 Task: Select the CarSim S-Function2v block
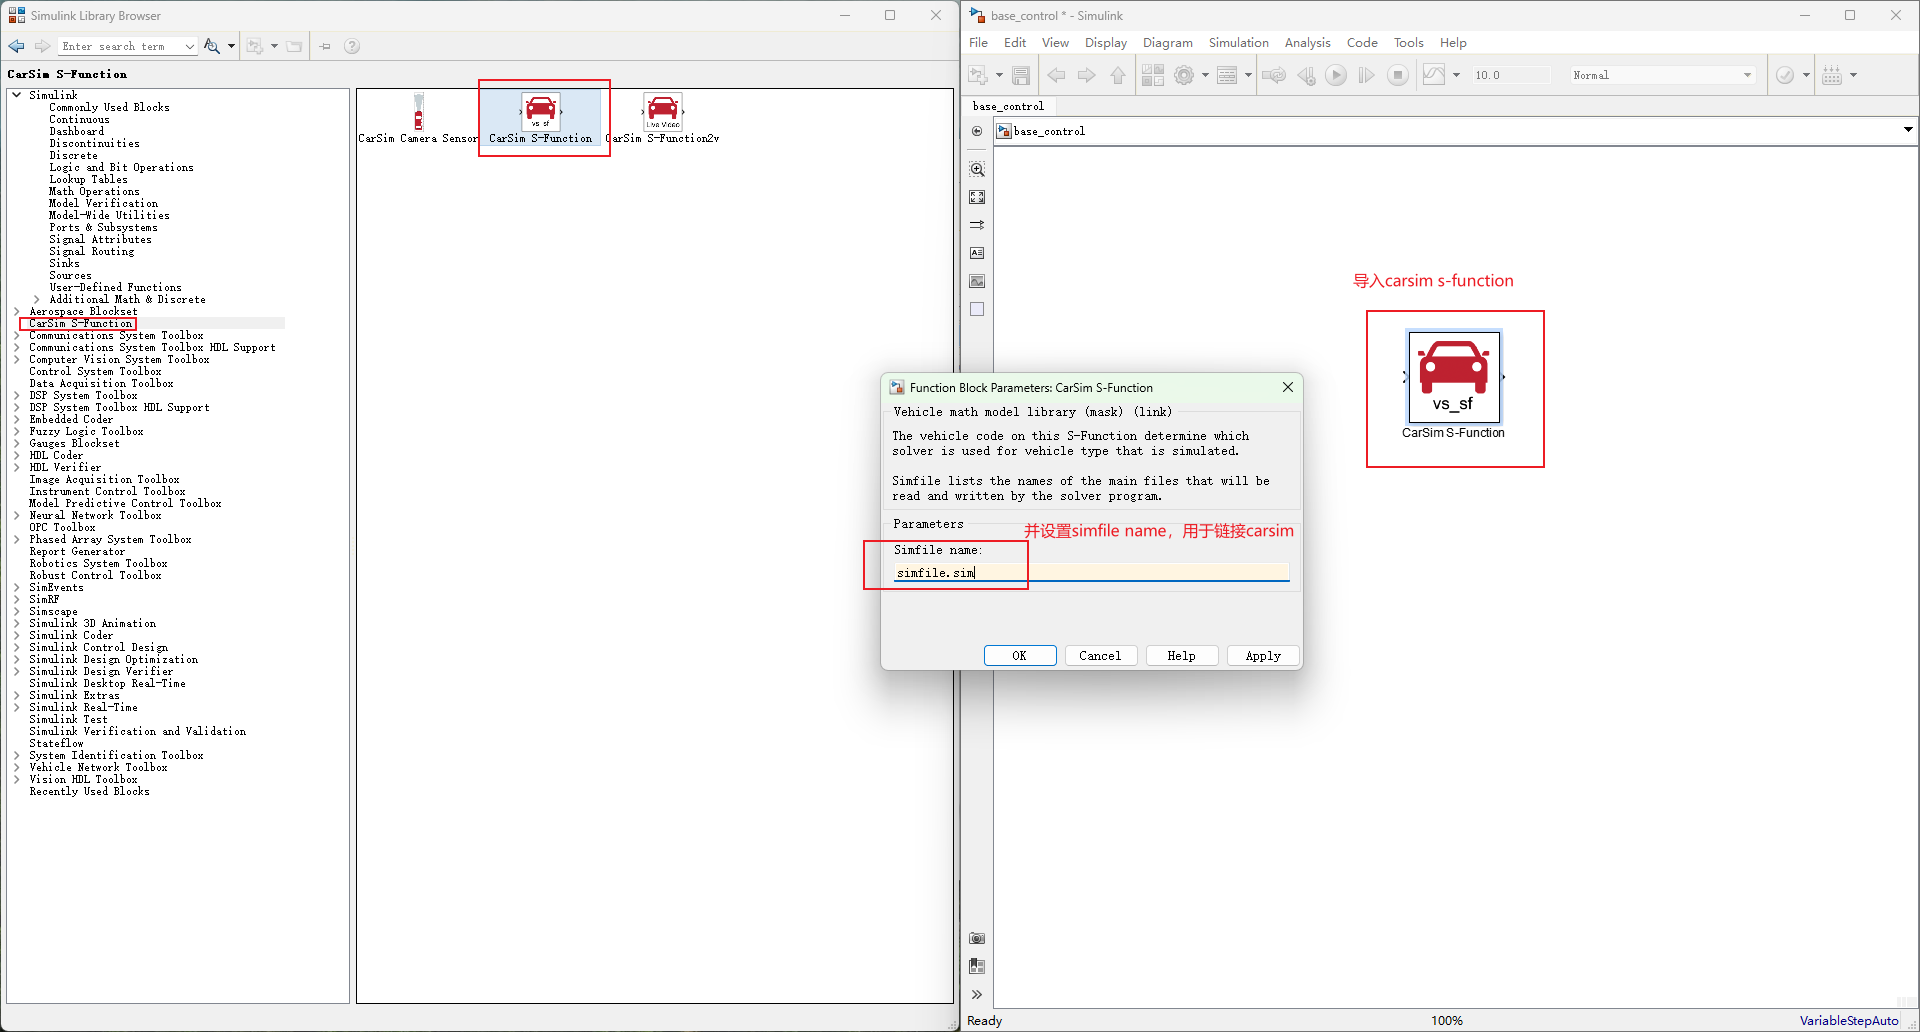(x=662, y=118)
